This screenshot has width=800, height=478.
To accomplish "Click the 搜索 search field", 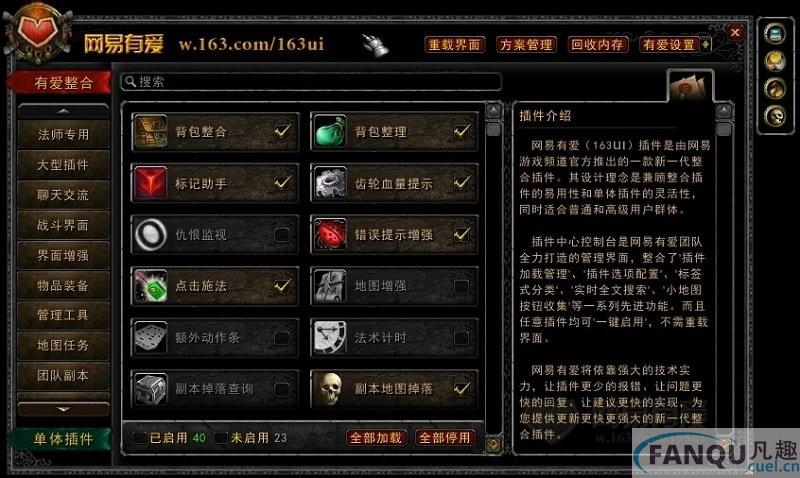I will [311, 82].
